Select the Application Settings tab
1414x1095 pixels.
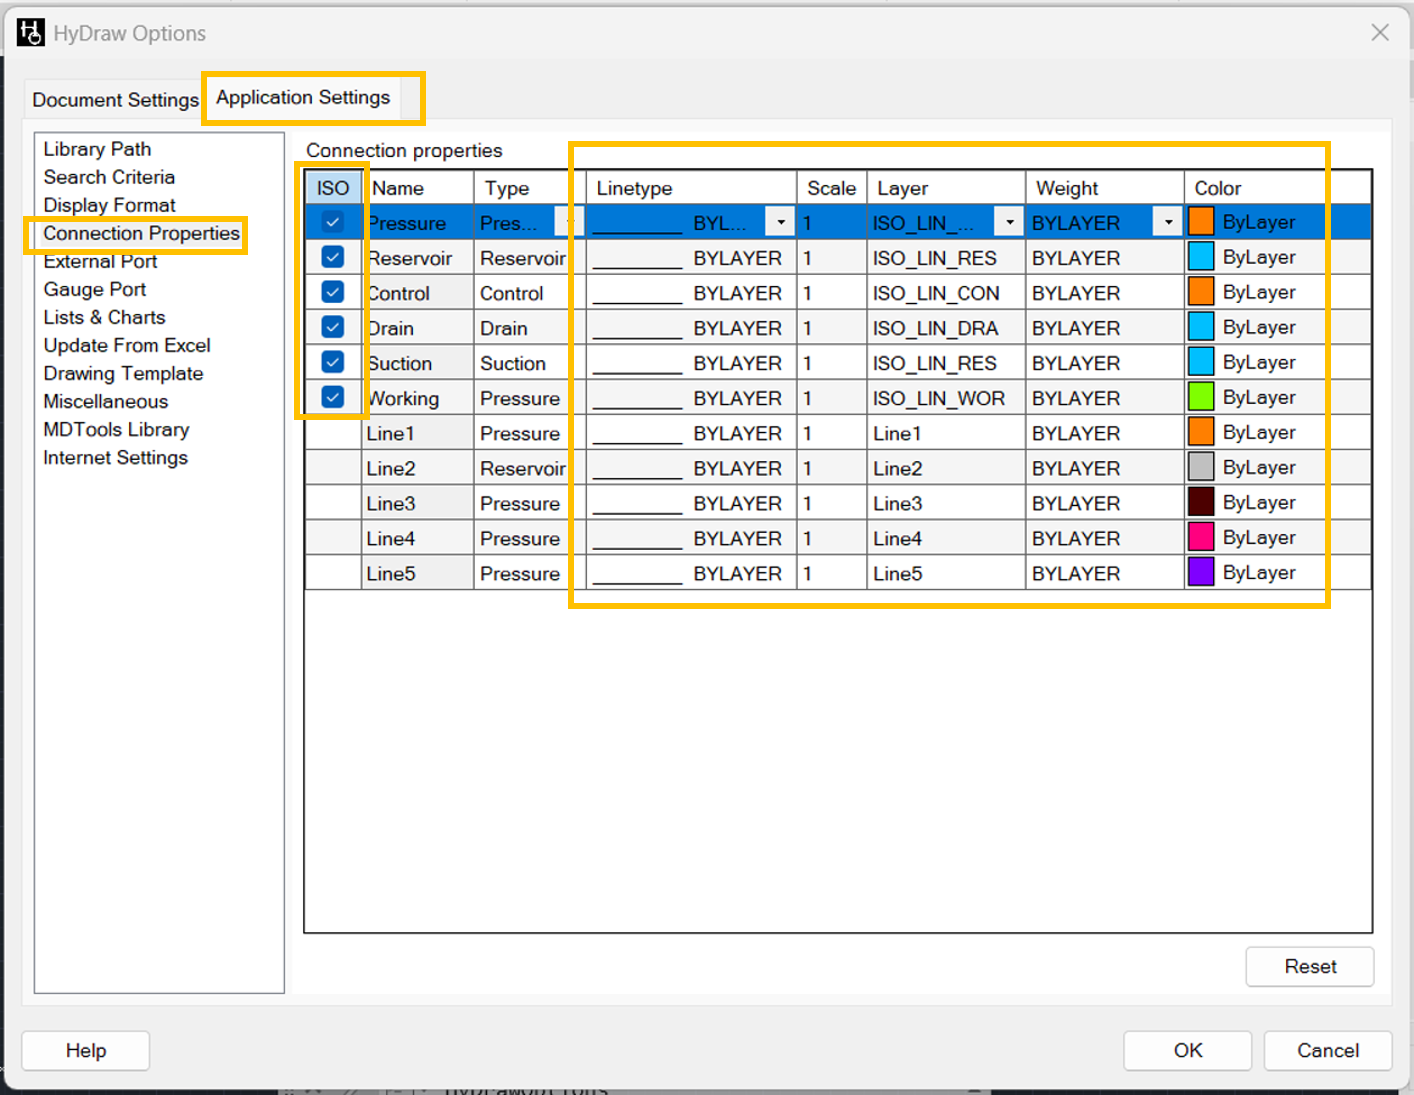tap(303, 97)
